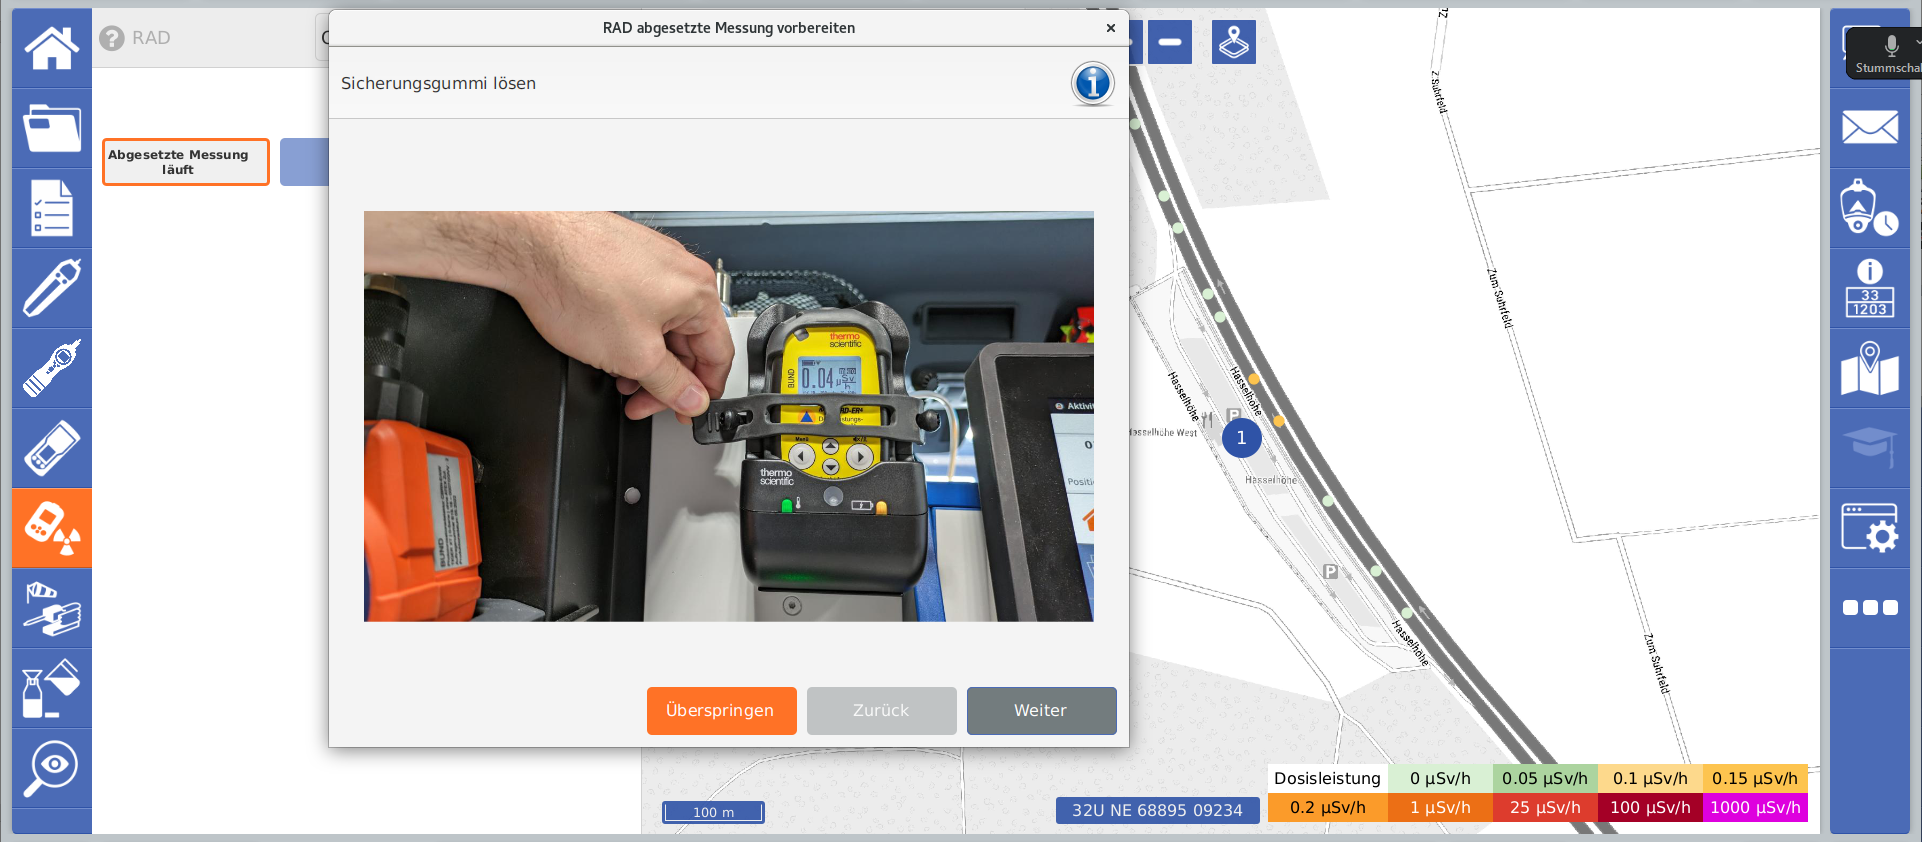The width and height of the screenshot is (1922, 842).
Task: Open the probe sensor tool icon
Action: coord(52,368)
